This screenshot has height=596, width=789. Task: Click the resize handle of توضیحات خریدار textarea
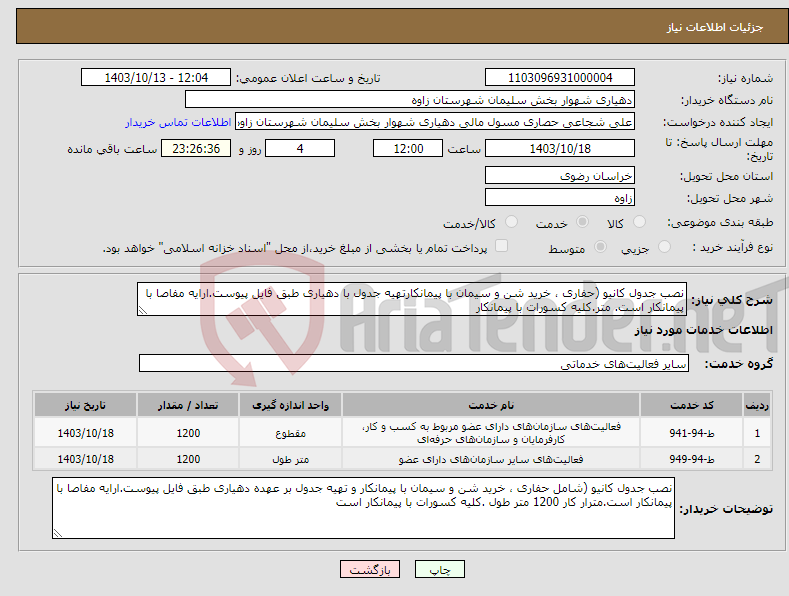coord(57,534)
